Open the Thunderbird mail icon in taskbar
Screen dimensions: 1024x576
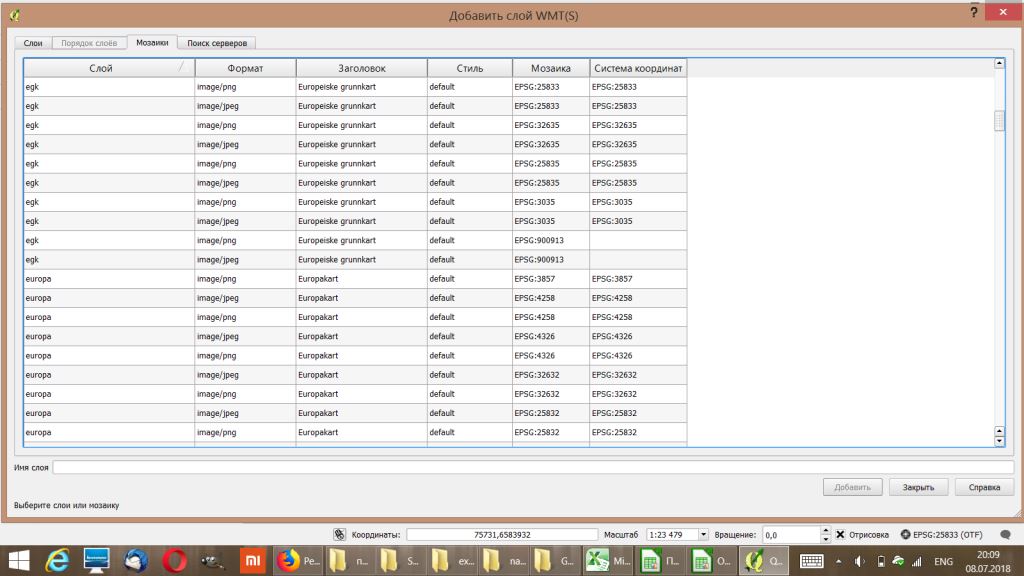[135, 561]
